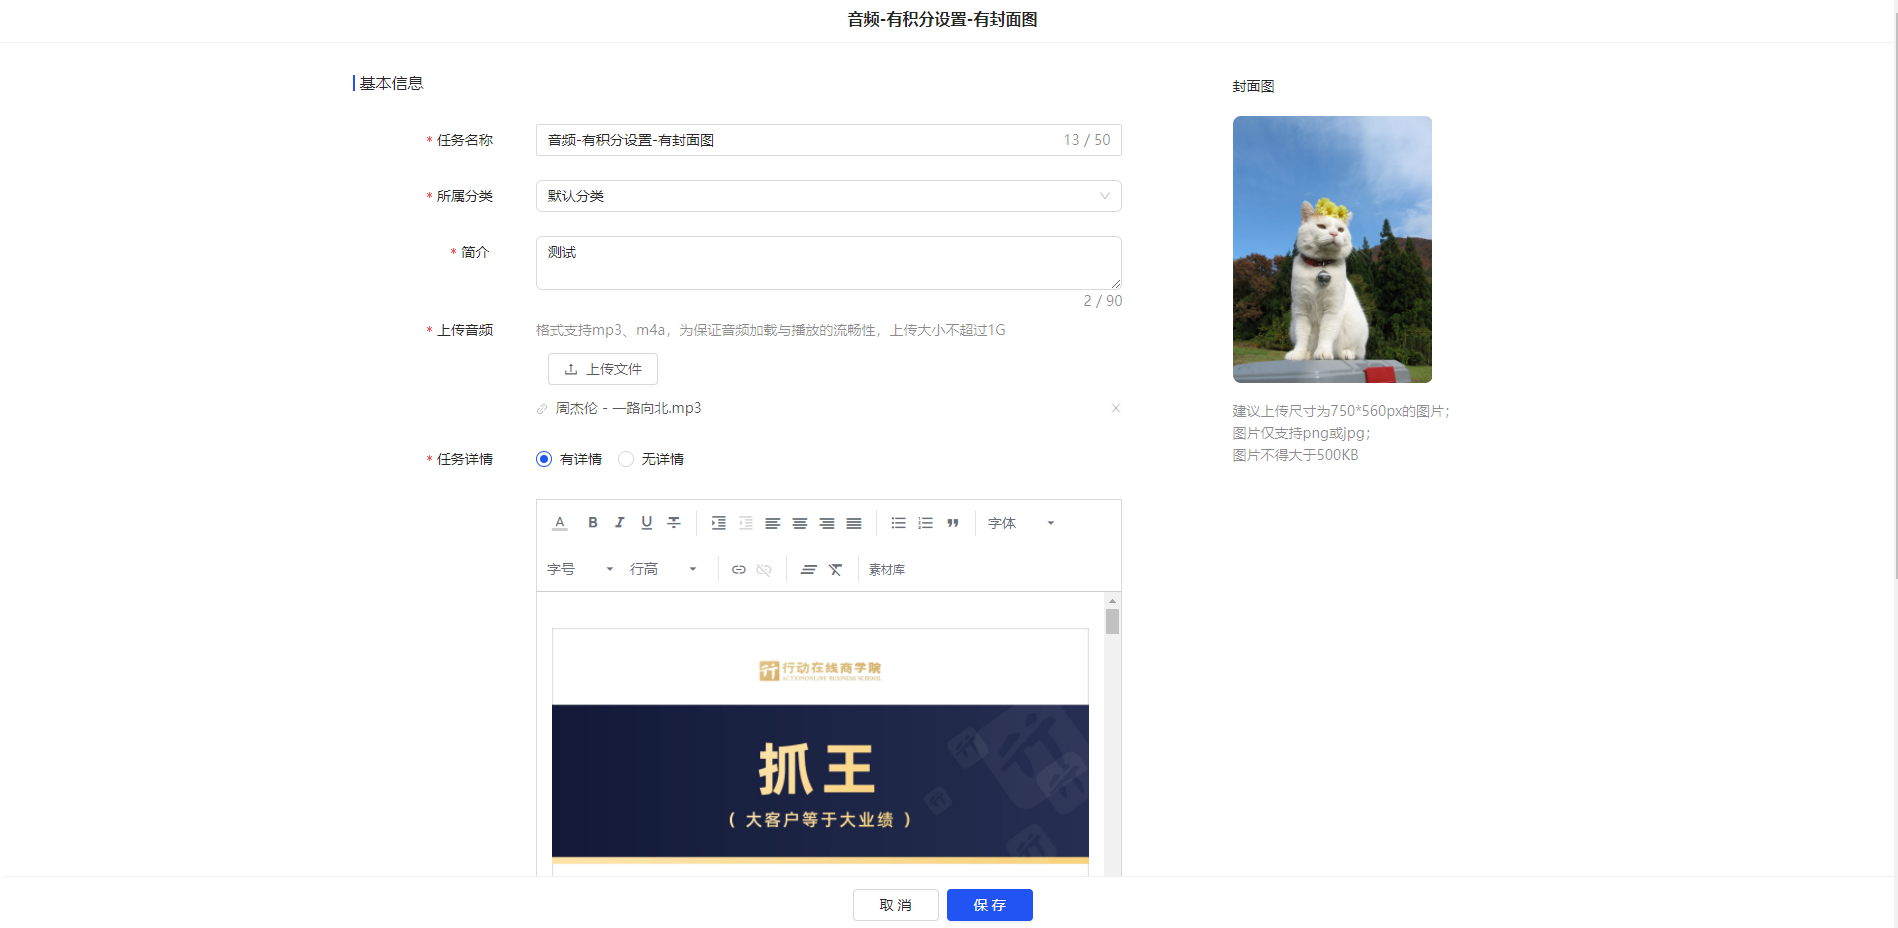Click the 2 / 90 character counter

tap(1103, 301)
